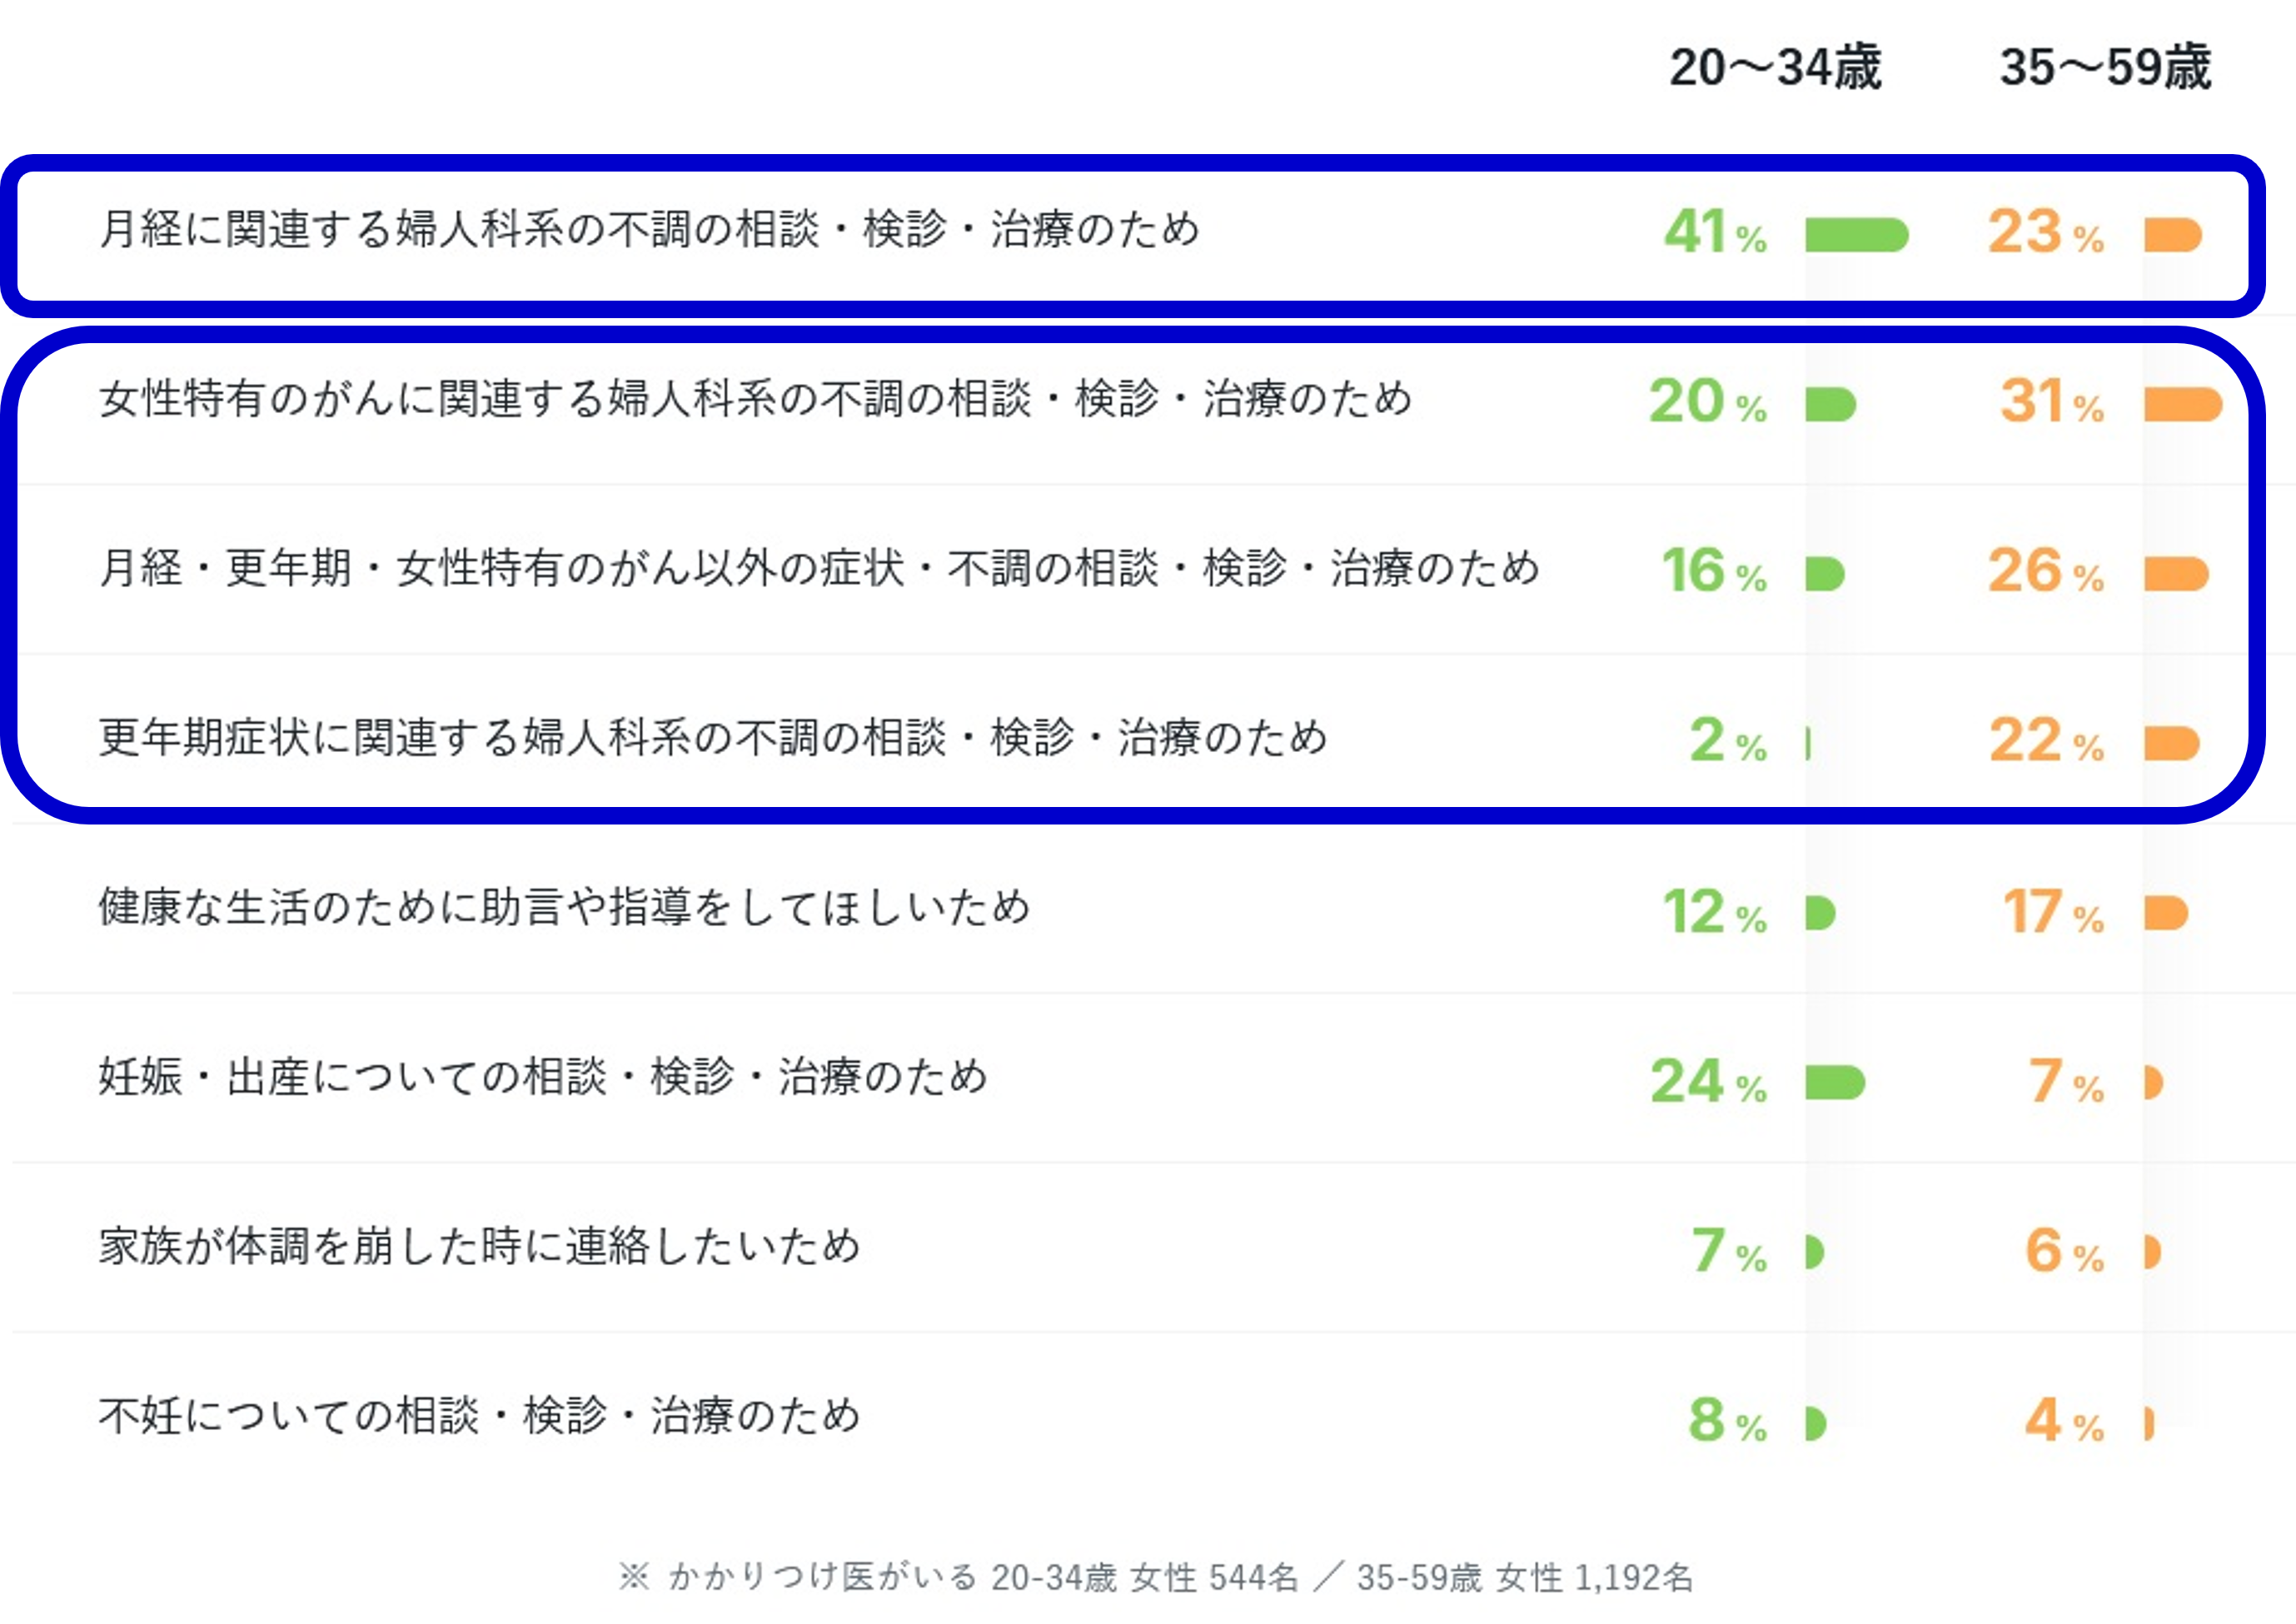Click the 不妊についての相談 row label
The height and width of the screenshot is (1624, 2296).
coord(479,1416)
